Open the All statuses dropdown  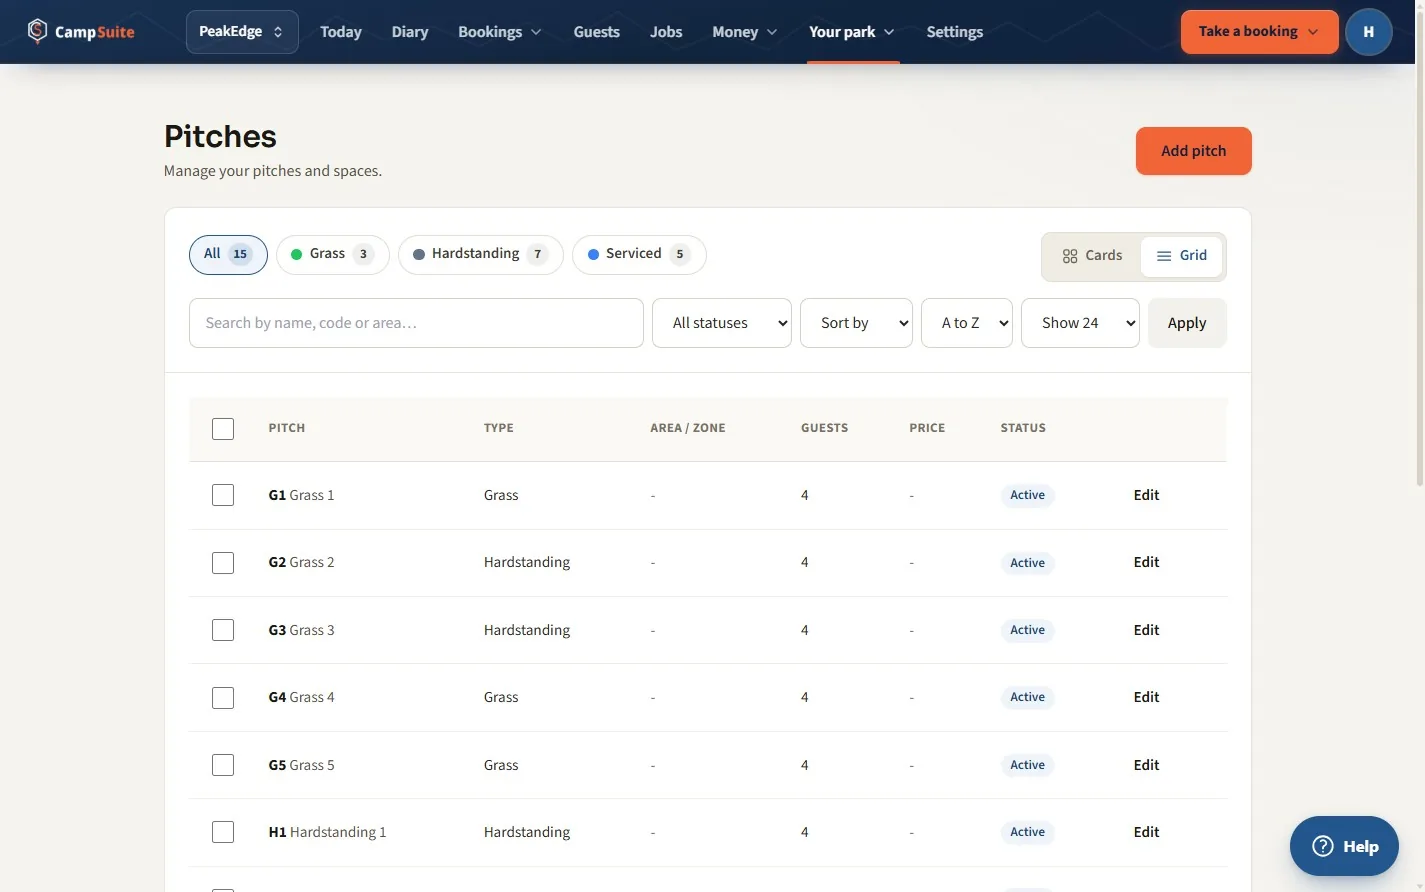[722, 323]
